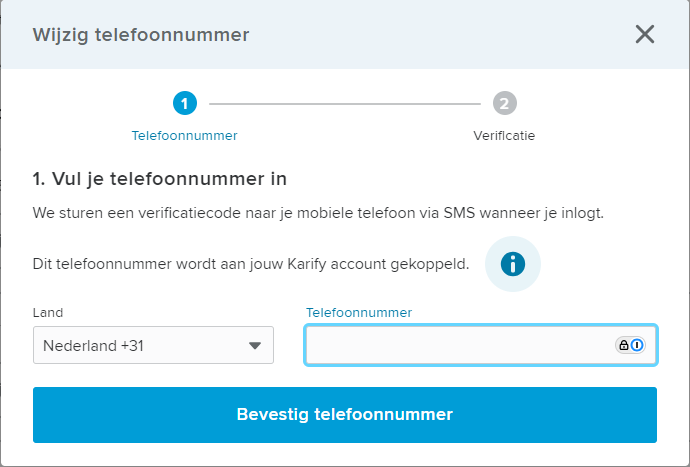Open the Land country dropdown
Image resolution: width=690 pixels, height=467 pixels.
(153, 345)
